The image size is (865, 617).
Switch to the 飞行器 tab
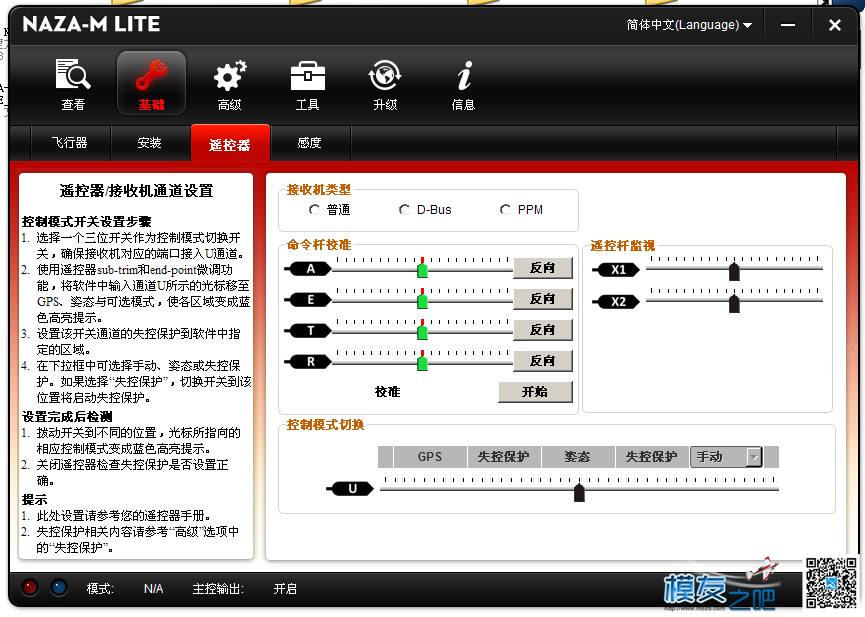70,143
